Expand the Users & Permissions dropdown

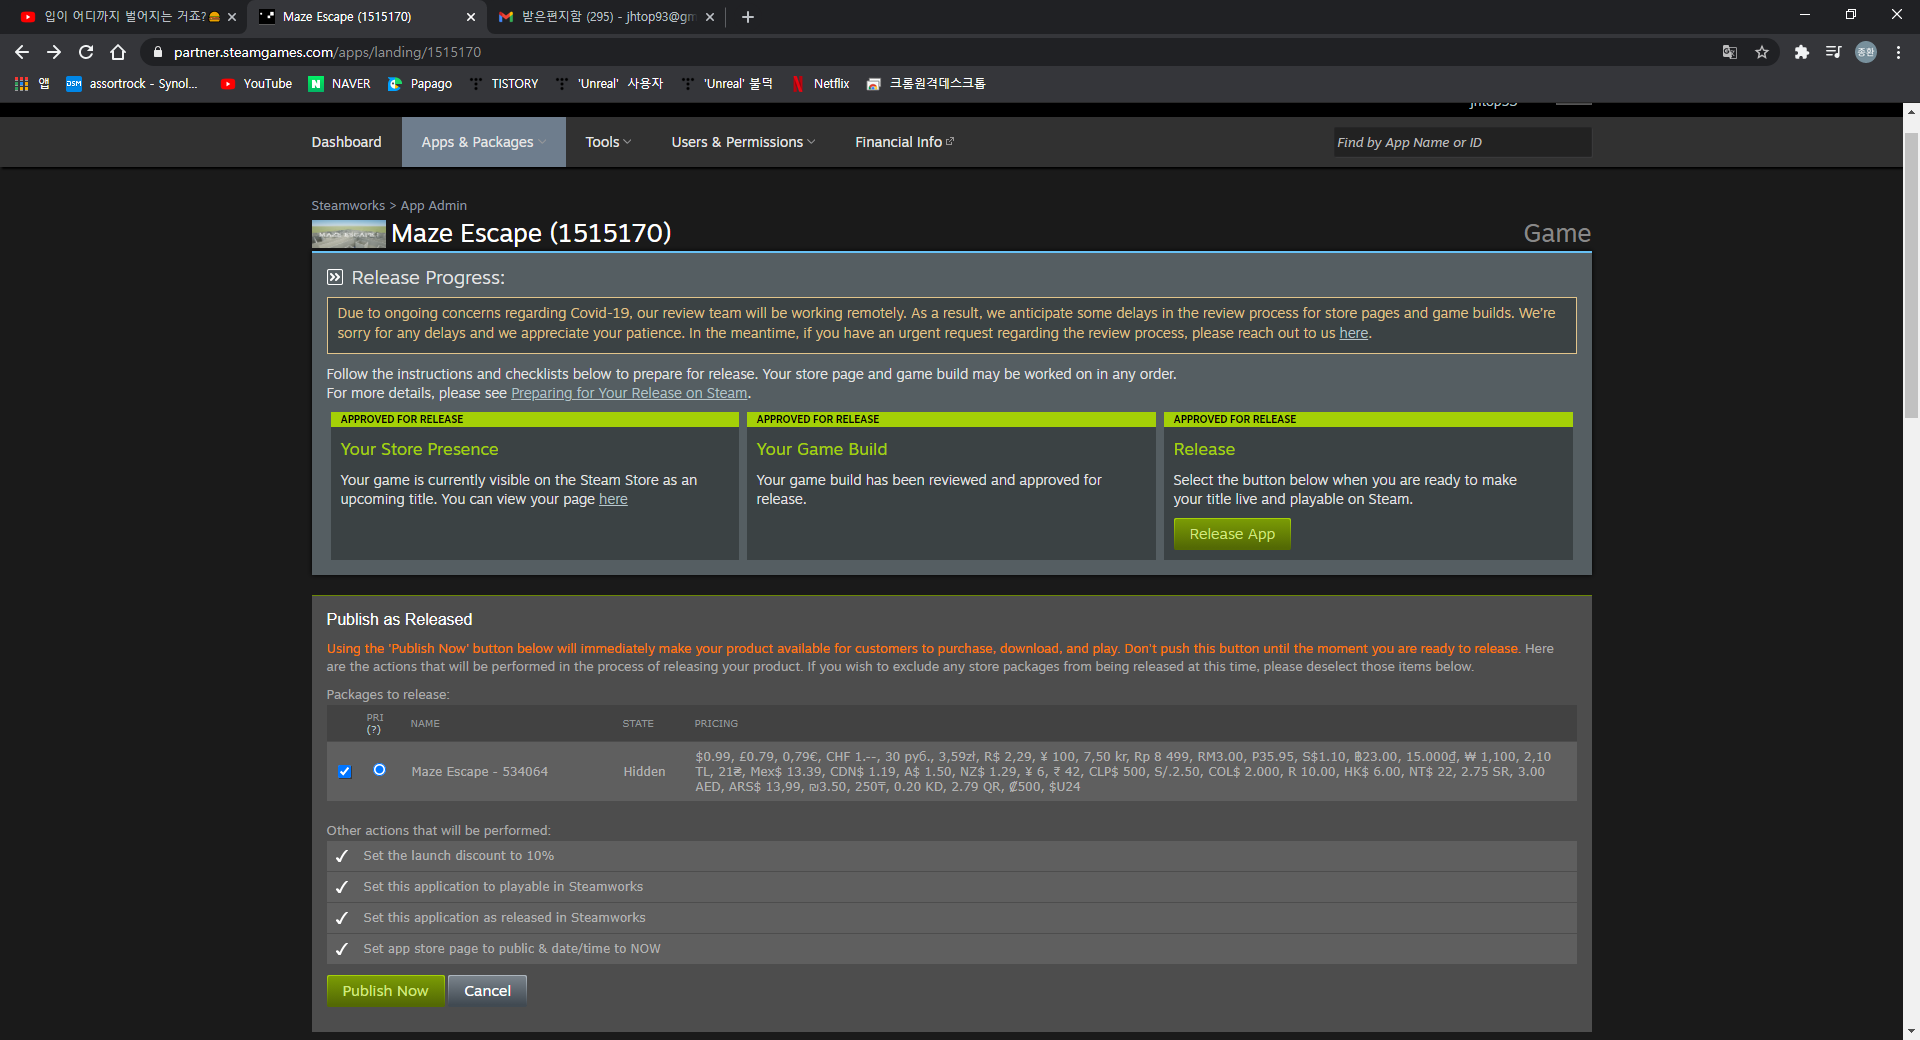(743, 142)
